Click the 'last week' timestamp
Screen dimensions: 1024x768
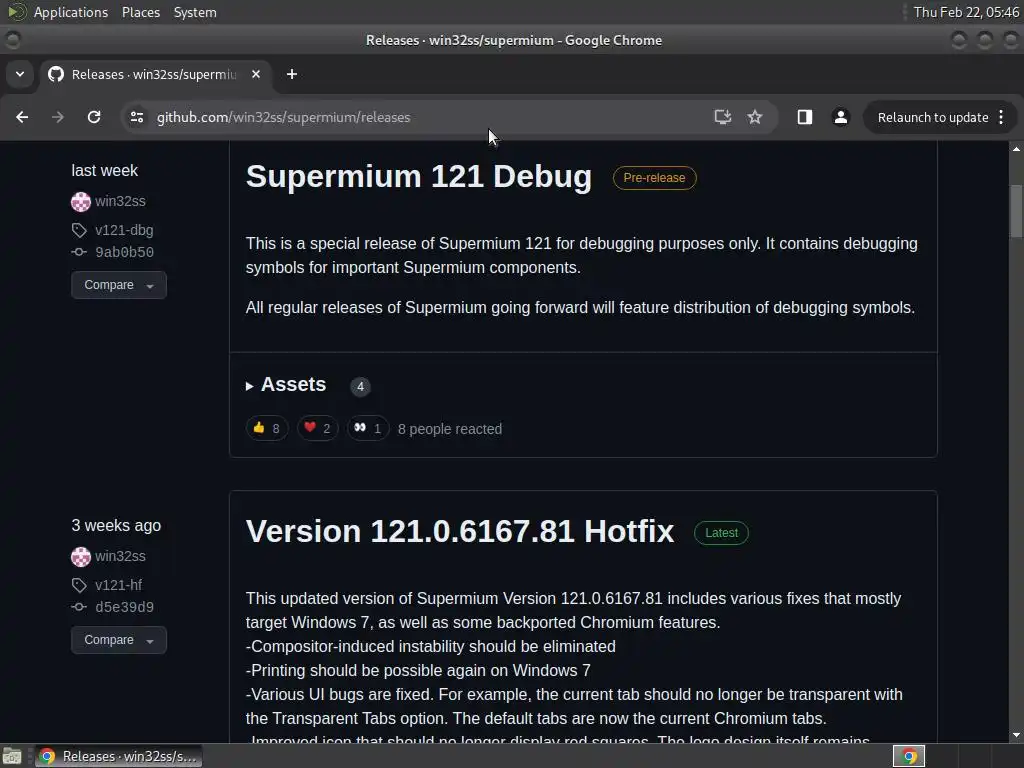[104, 170]
